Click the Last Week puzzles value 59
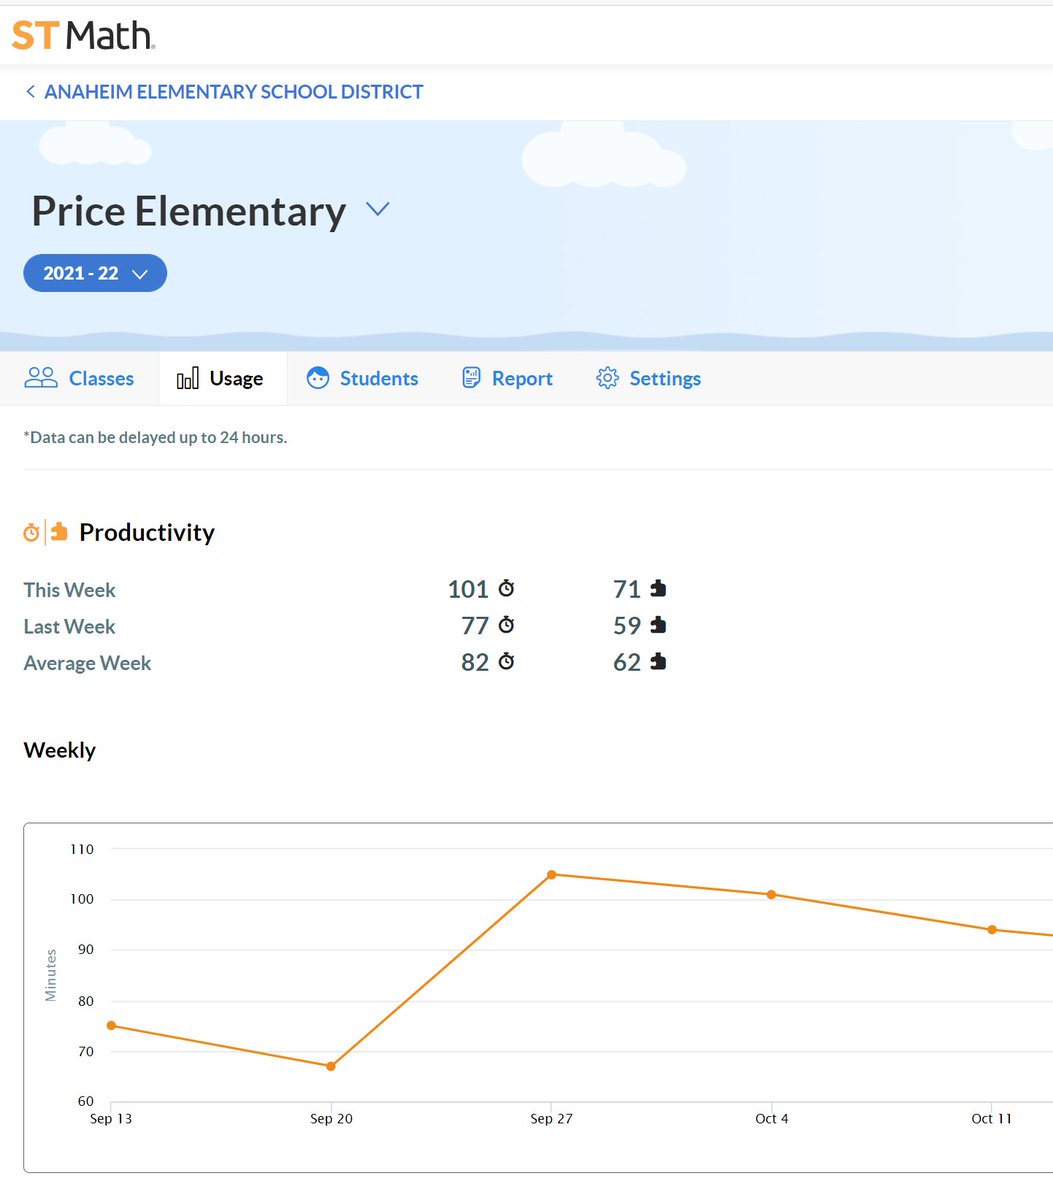 (627, 626)
